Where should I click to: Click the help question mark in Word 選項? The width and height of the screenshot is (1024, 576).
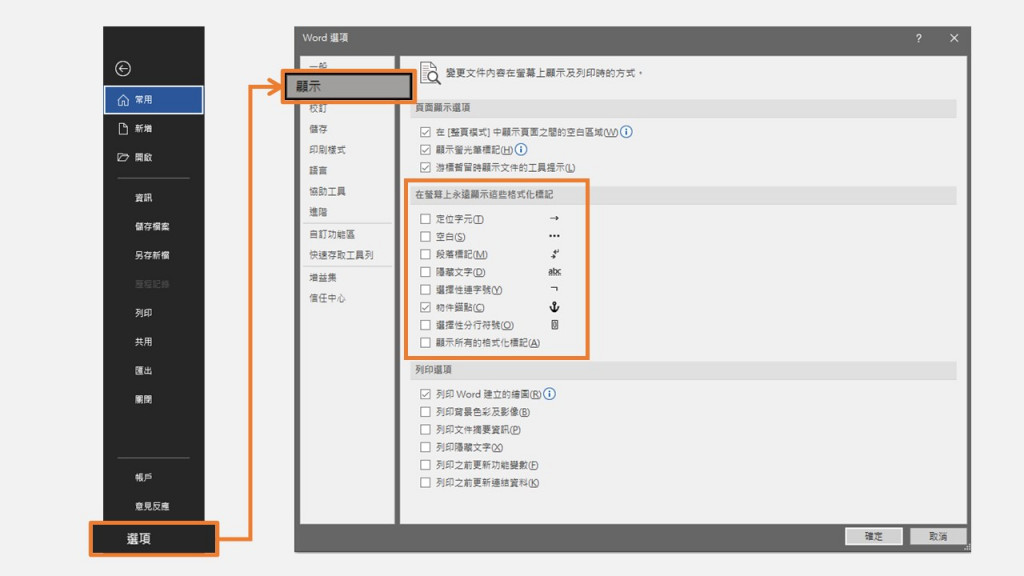click(x=918, y=39)
